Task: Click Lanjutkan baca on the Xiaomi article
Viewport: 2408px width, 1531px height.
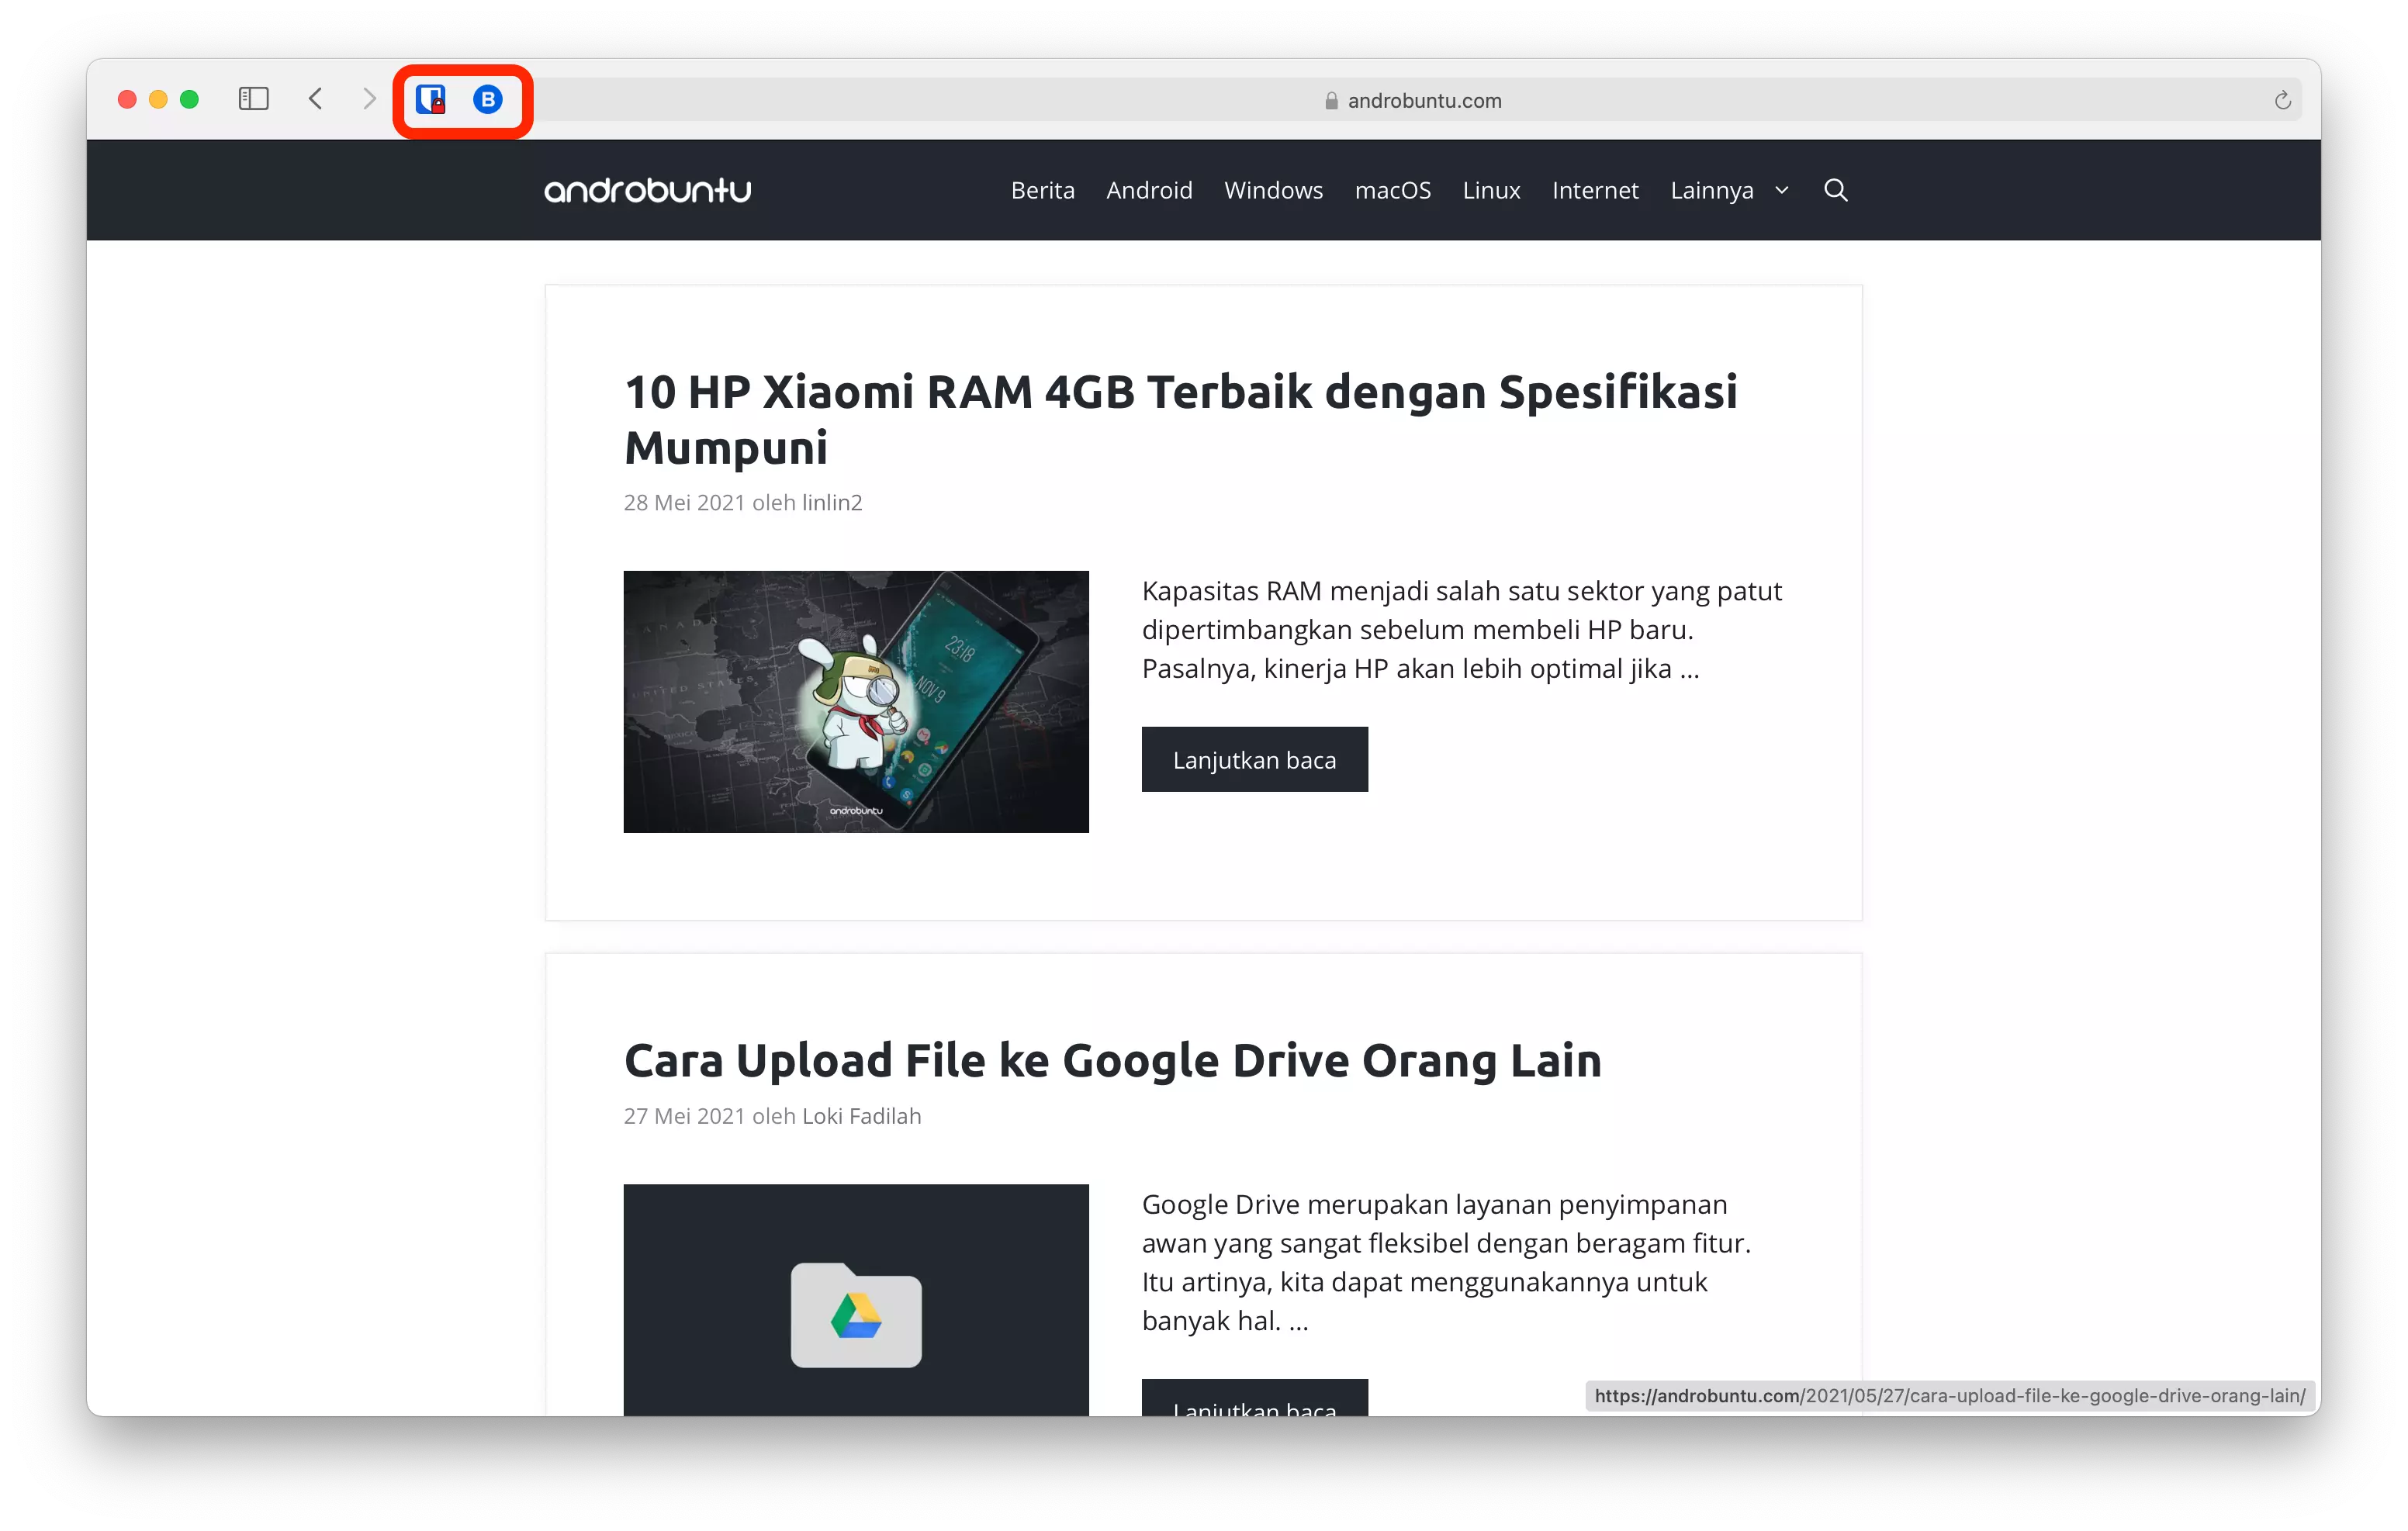Action: [1254, 759]
